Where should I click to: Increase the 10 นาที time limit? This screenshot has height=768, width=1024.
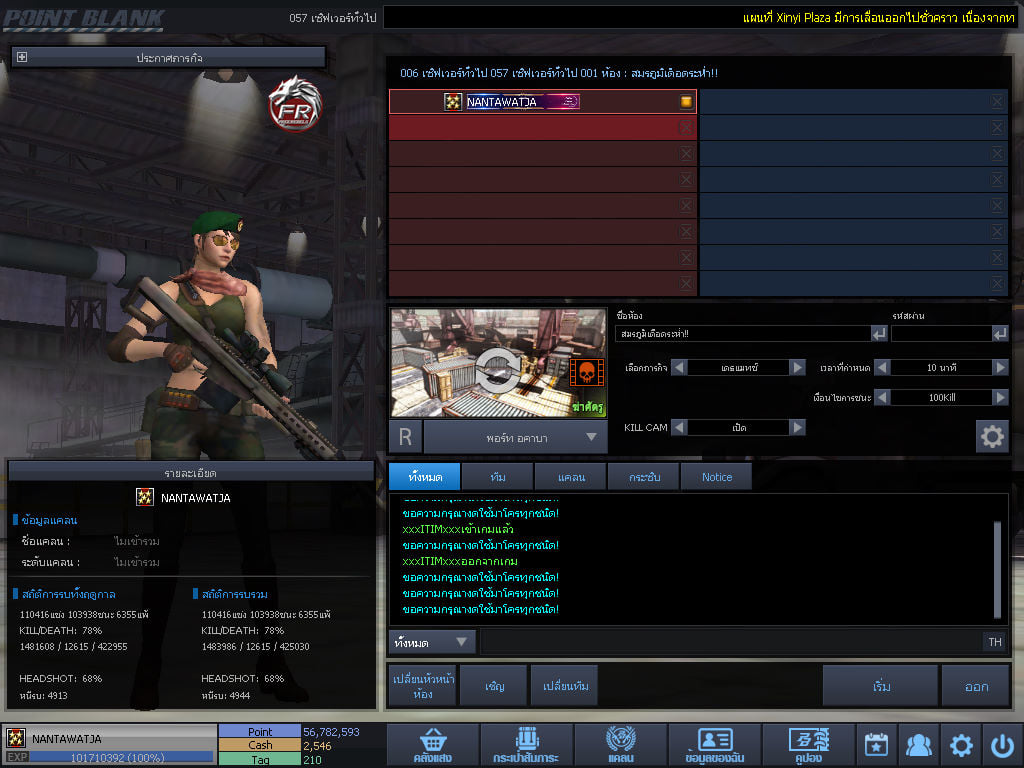1000,368
